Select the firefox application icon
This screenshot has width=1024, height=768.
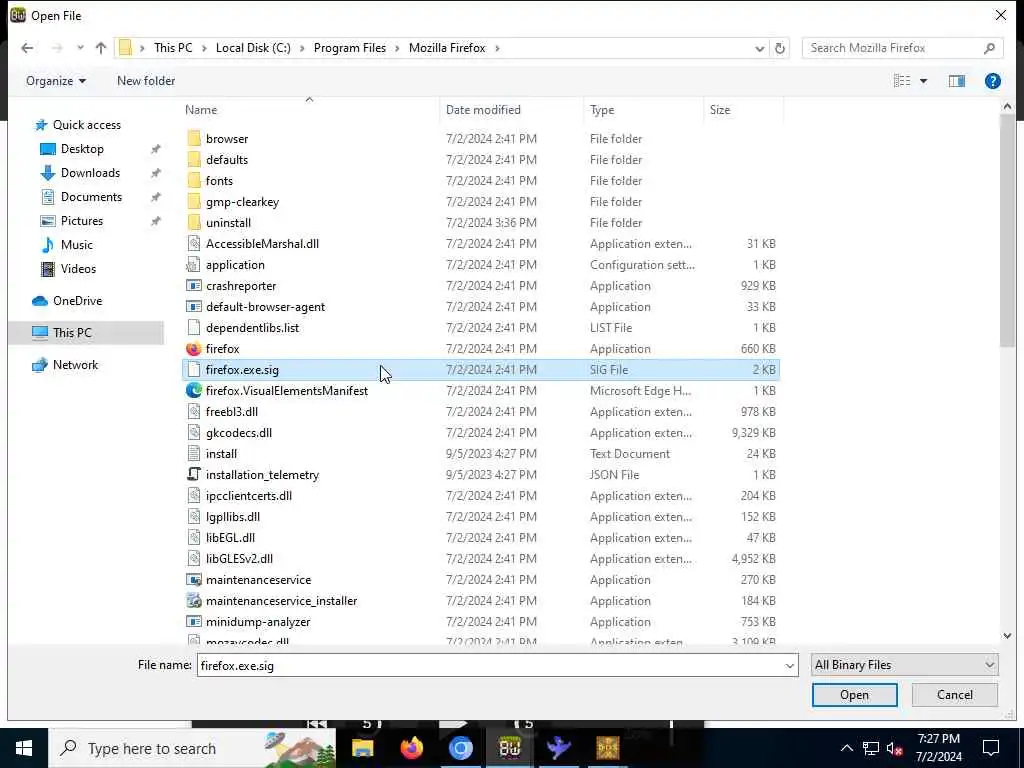pyautogui.click(x=193, y=349)
